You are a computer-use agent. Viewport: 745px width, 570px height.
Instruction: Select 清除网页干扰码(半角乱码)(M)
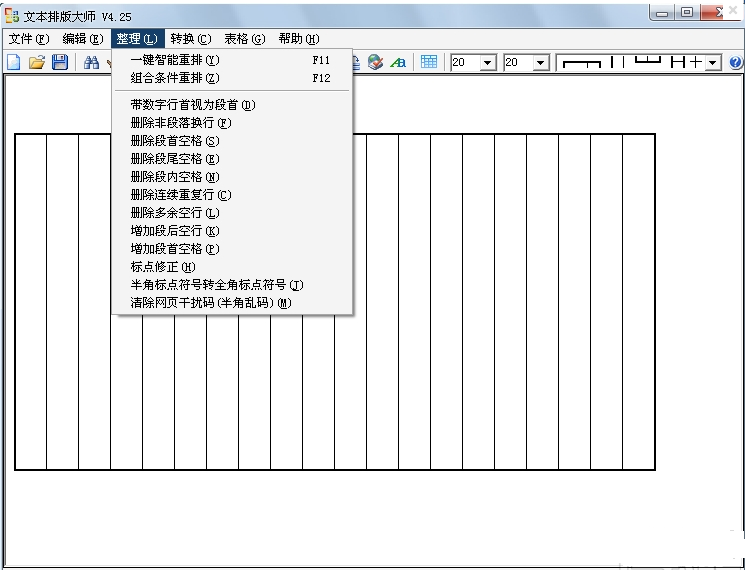[x=232, y=303]
